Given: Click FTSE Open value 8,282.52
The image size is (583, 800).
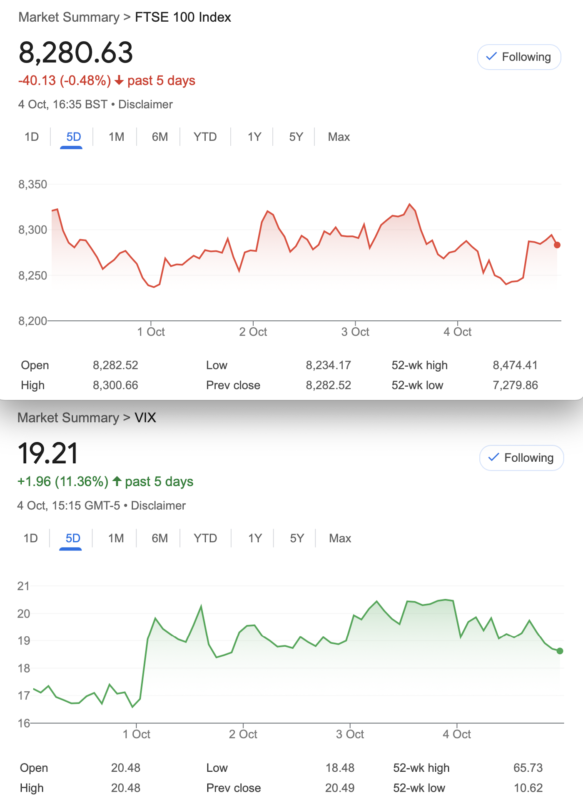Looking at the screenshot, I should point(115,365).
